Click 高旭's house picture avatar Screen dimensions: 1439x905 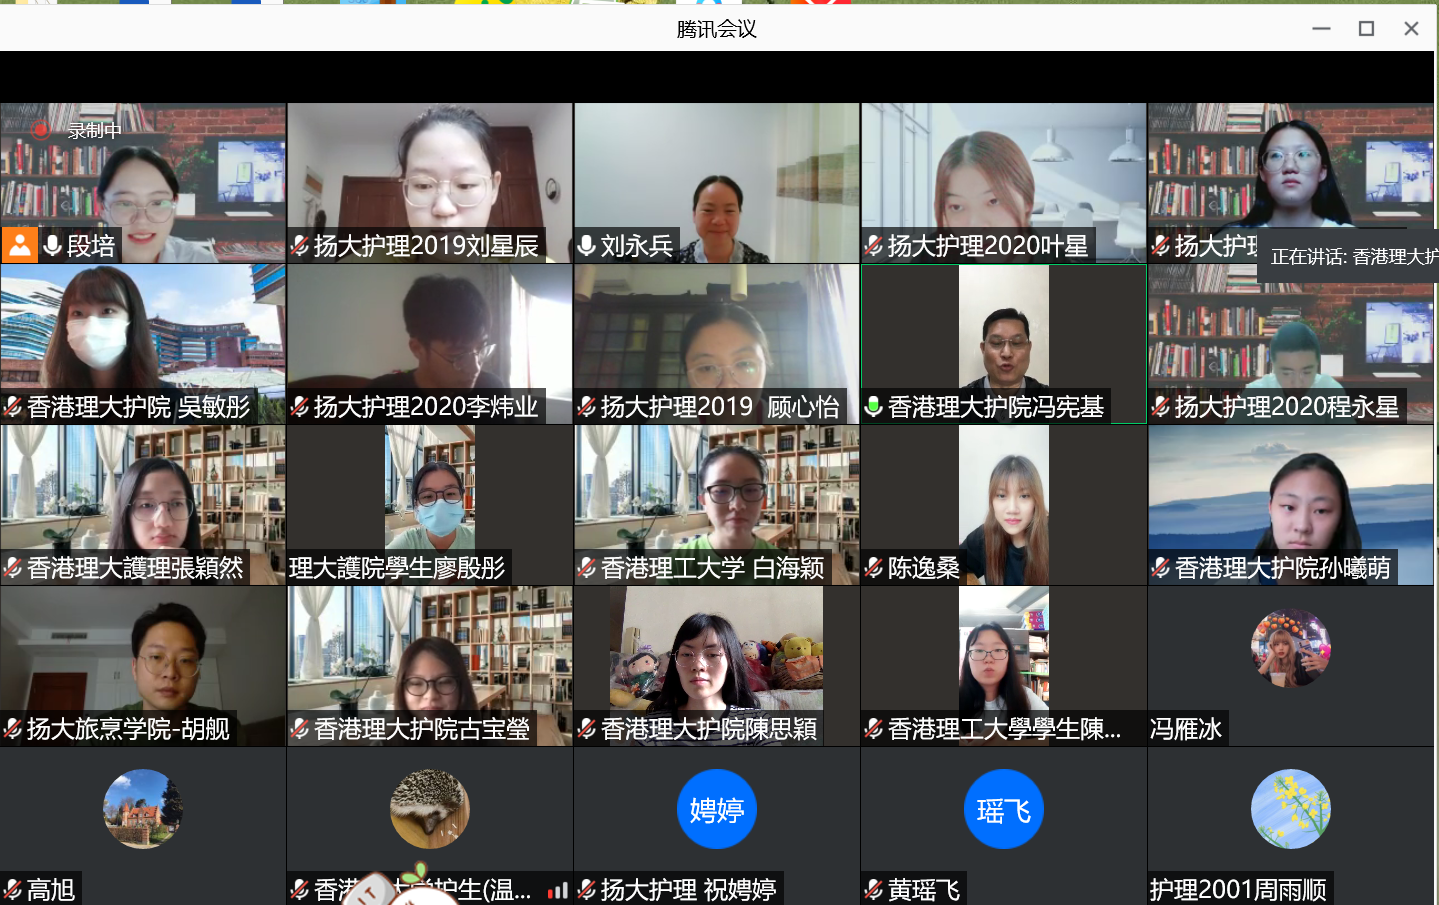click(x=143, y=809)
